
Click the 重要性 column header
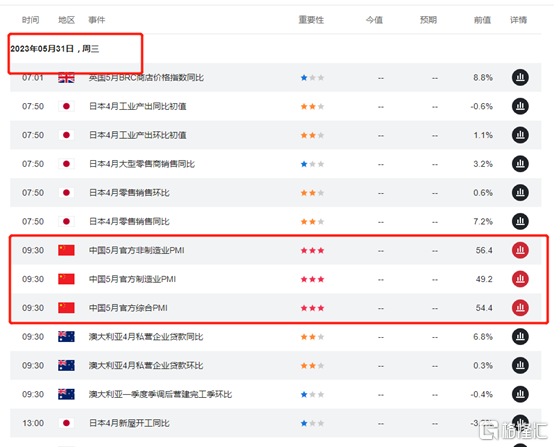[311, 20]
